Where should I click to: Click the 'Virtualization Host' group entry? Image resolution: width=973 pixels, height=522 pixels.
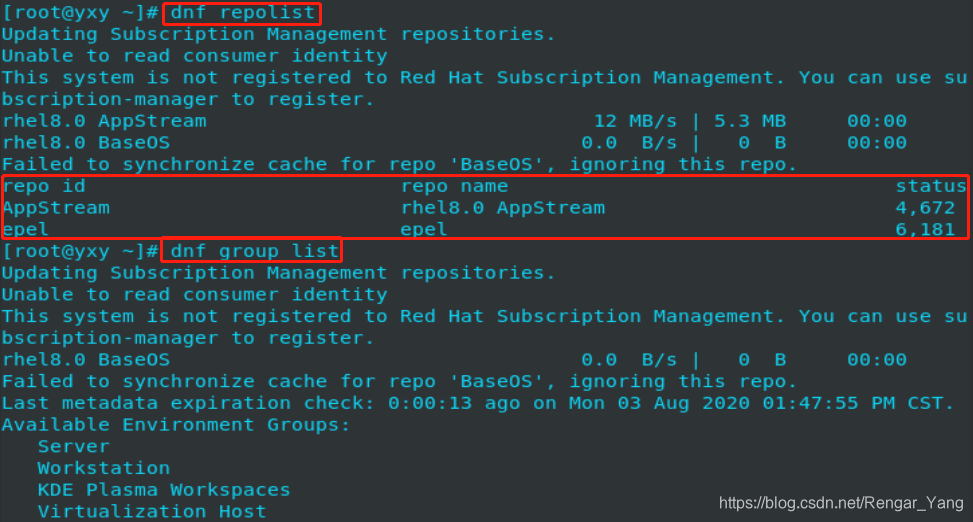152,511
